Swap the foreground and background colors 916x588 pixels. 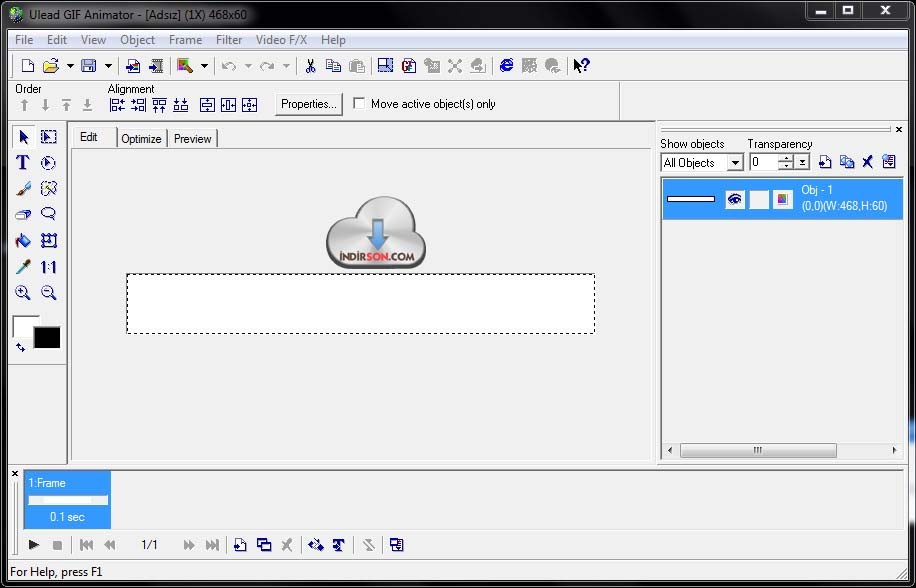click(20, 347)
